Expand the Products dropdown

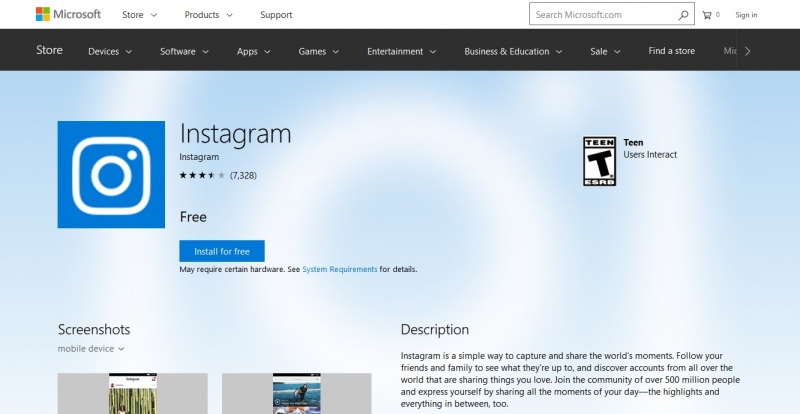pyautogui.click(x=208, y=15)
